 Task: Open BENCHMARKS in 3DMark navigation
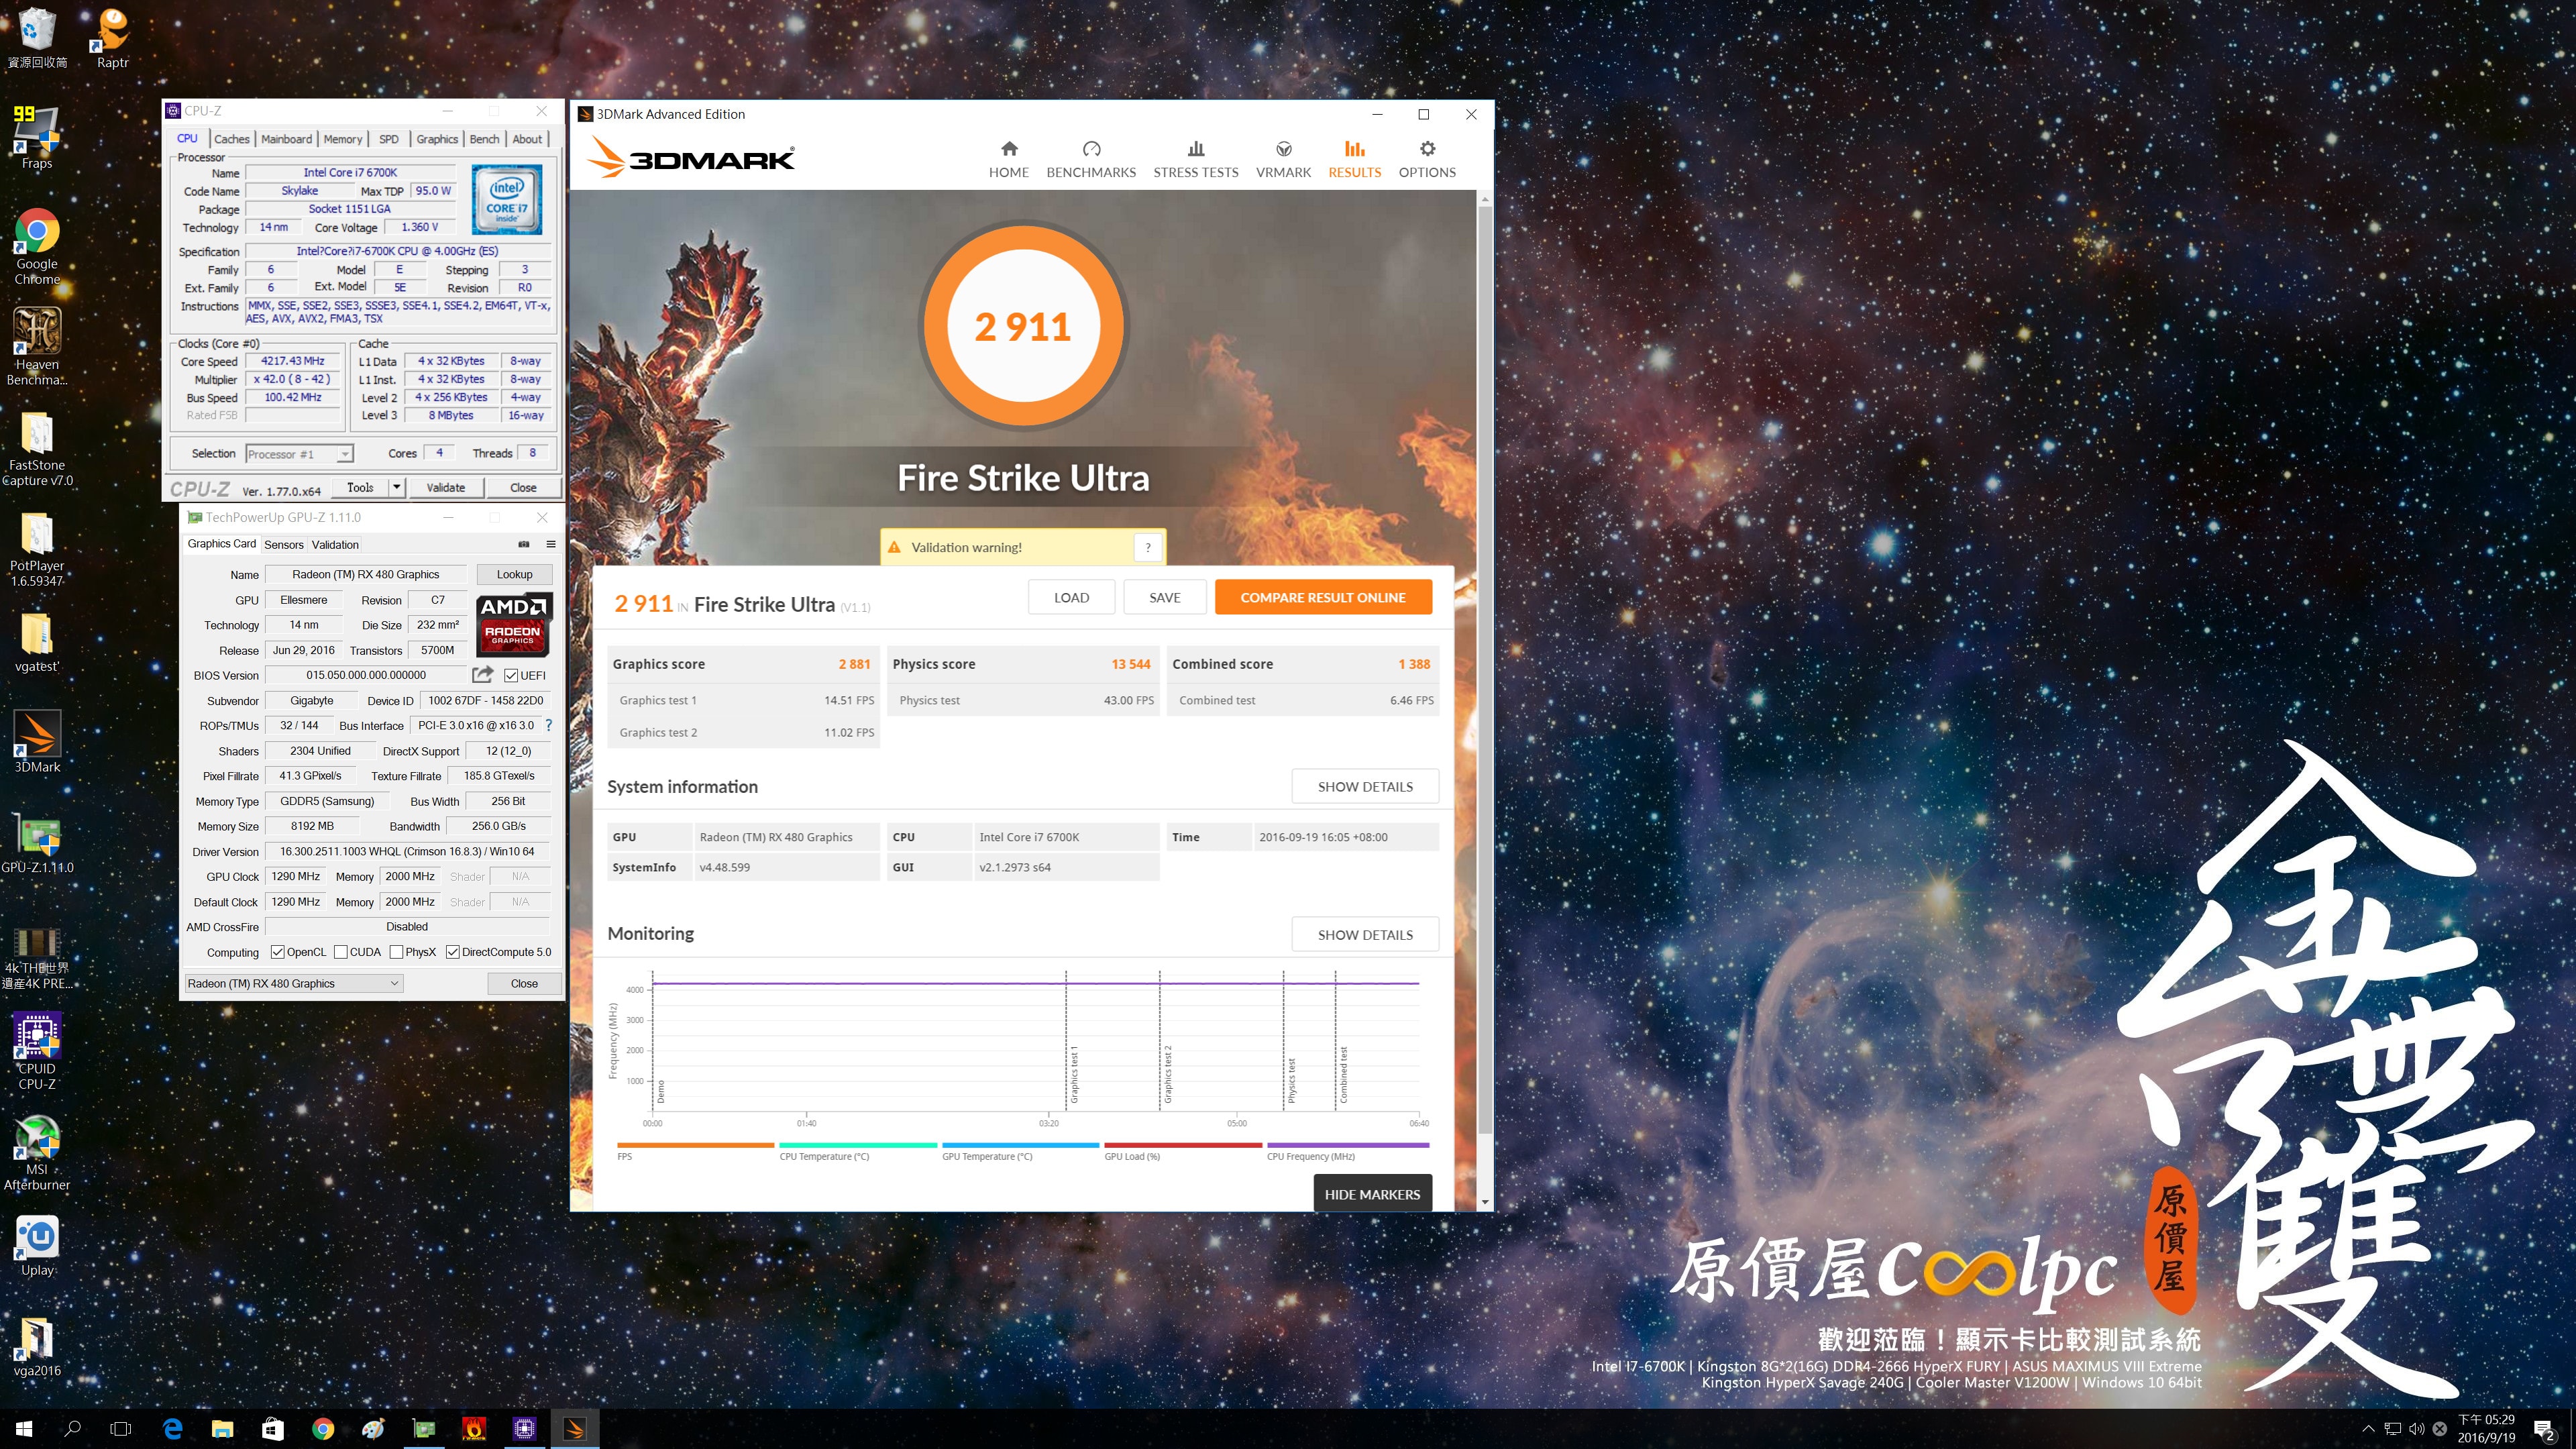[1091, 160]
